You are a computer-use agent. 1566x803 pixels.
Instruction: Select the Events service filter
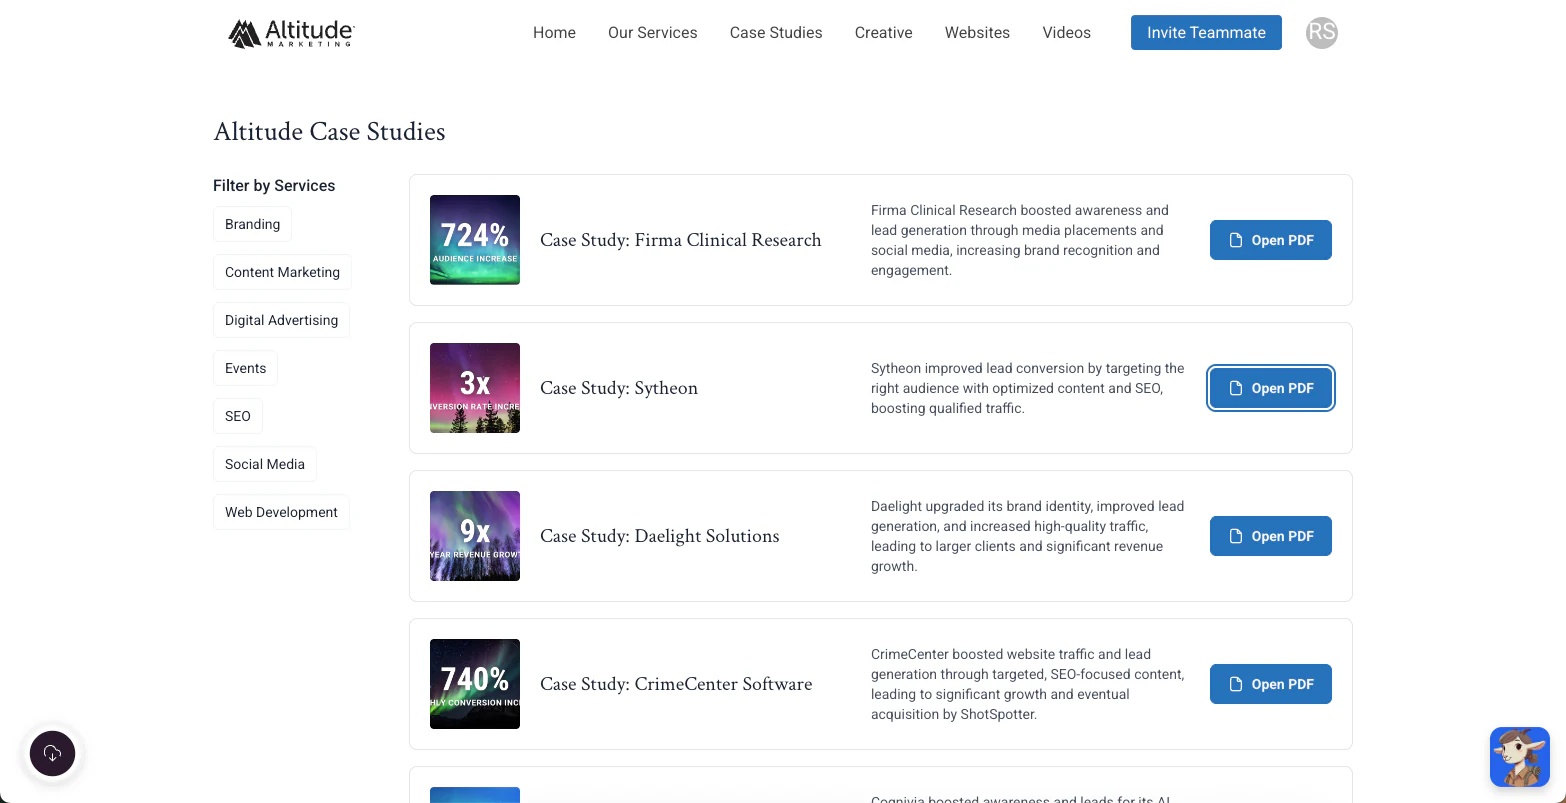245,368
